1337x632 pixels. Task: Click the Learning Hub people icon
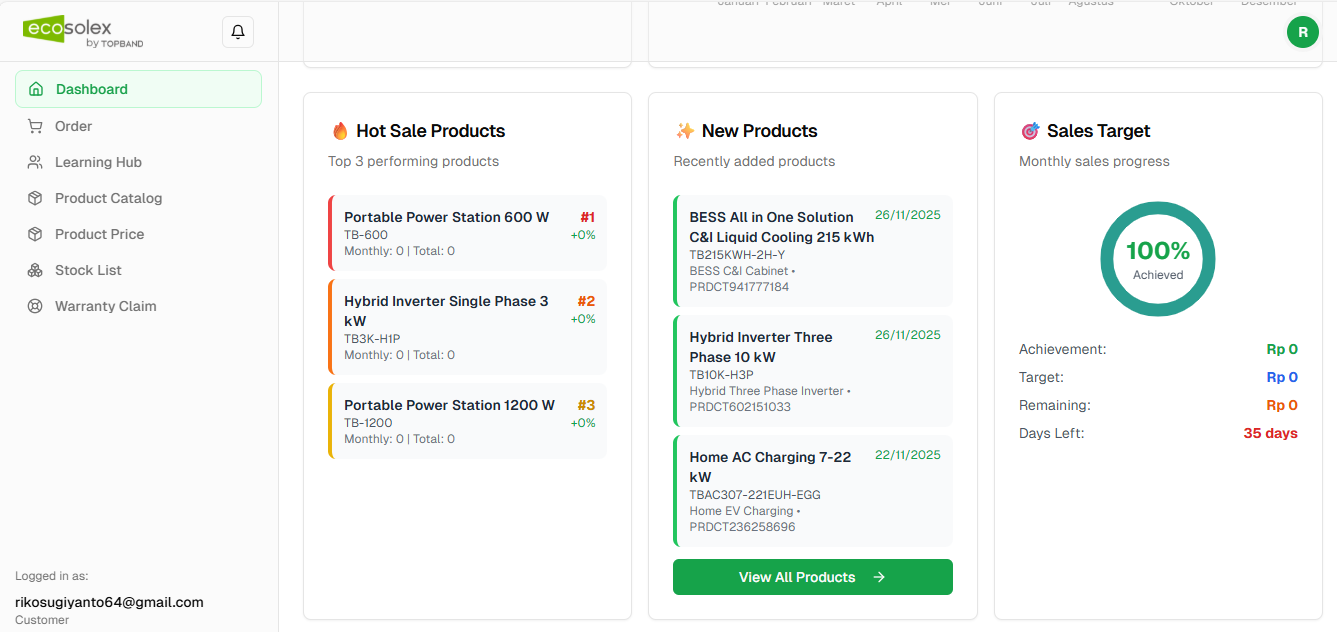(x=35, y=162)
